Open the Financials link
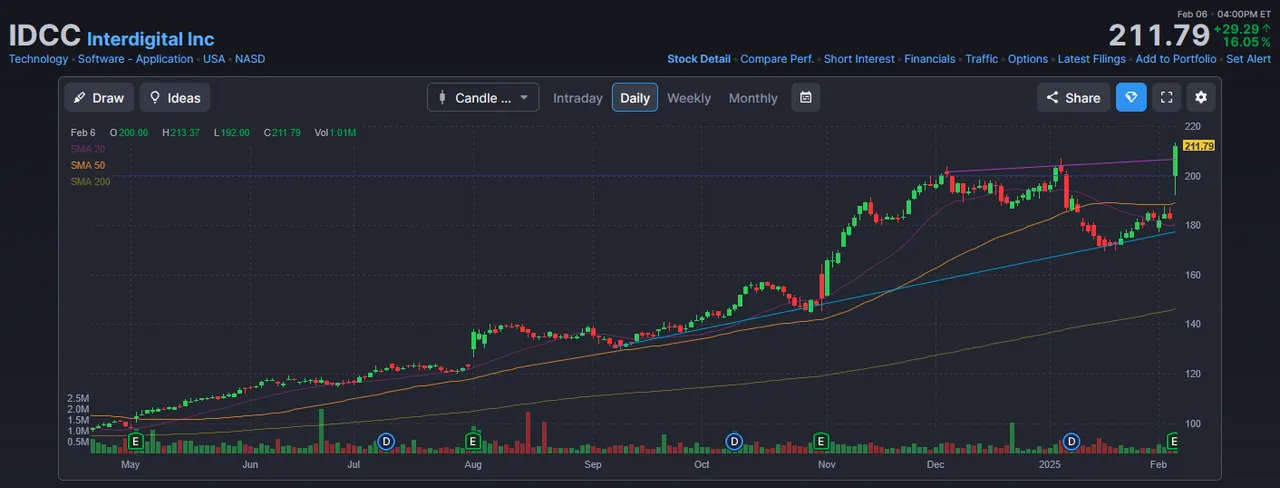 pyautogui.click(x=930, y=59)
